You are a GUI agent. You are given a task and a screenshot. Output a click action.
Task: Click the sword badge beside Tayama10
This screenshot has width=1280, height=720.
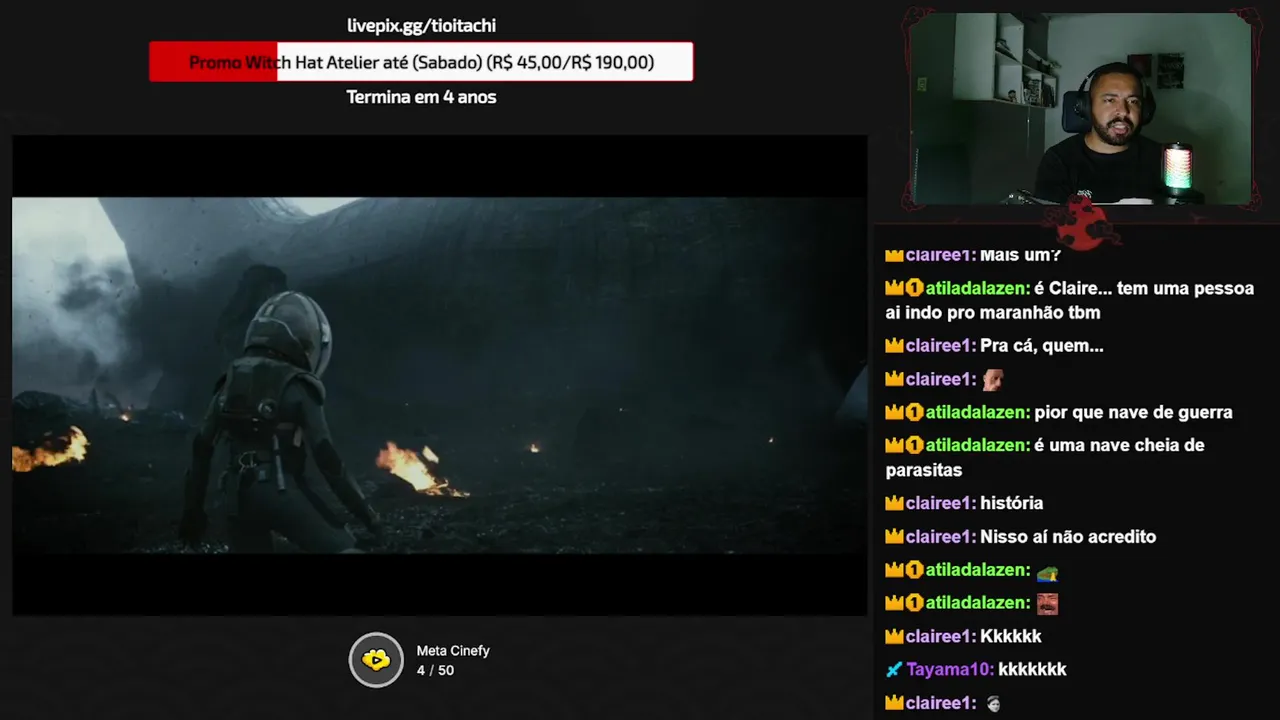coord(894,669)
